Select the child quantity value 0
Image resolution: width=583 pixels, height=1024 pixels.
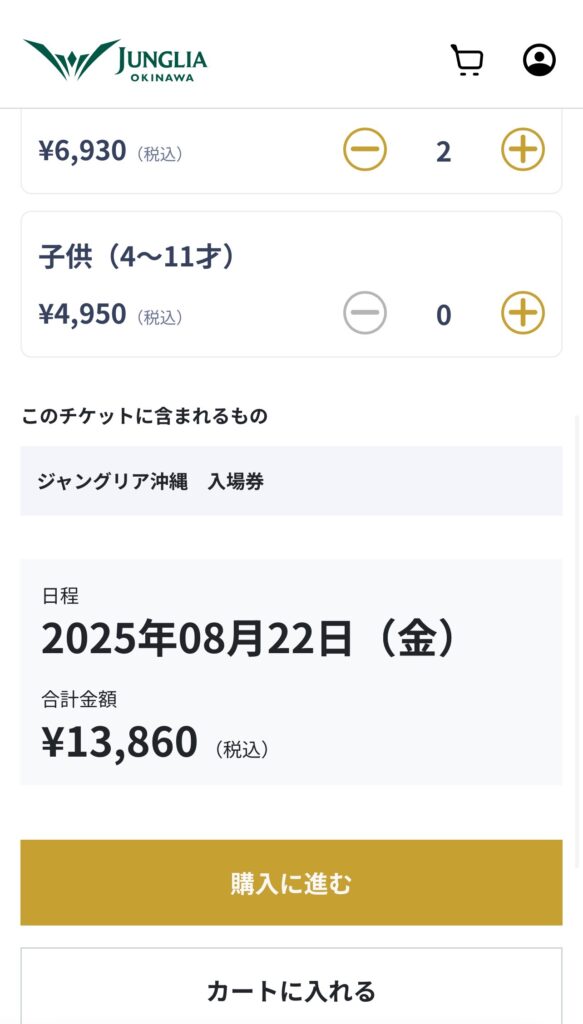pyautogui.click(x=443, y=315)
